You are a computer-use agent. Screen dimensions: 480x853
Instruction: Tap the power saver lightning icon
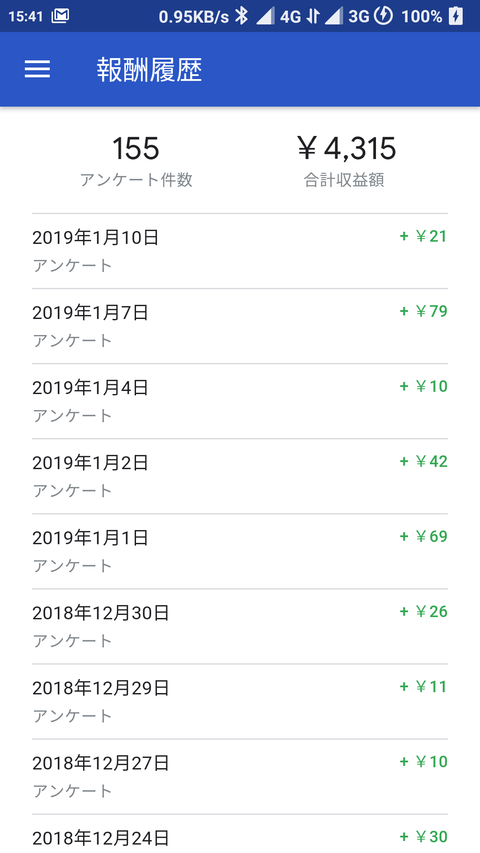384,16
